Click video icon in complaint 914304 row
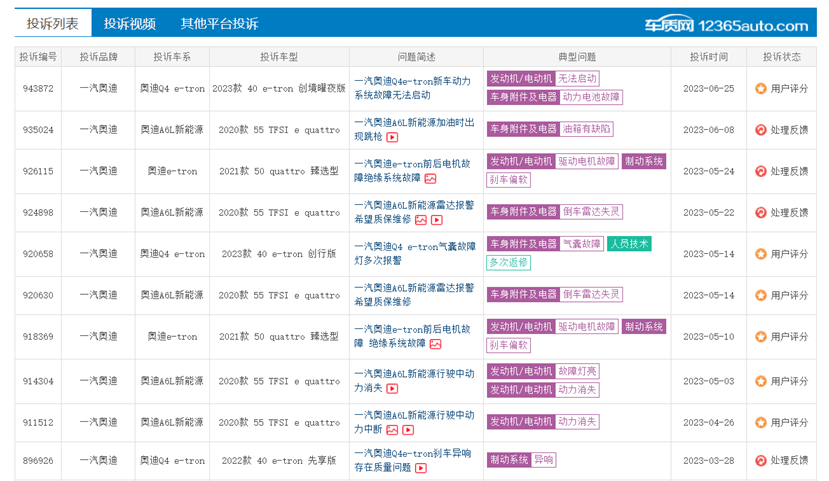 pyautogui.click(x=392, y=388)
